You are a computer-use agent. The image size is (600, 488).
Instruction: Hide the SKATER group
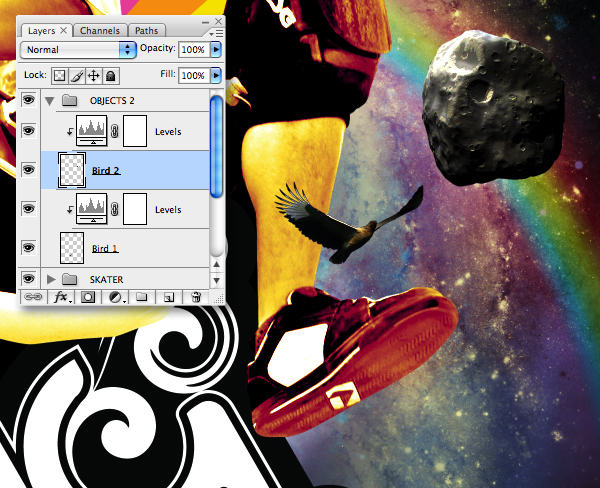[x=29, y=278]
